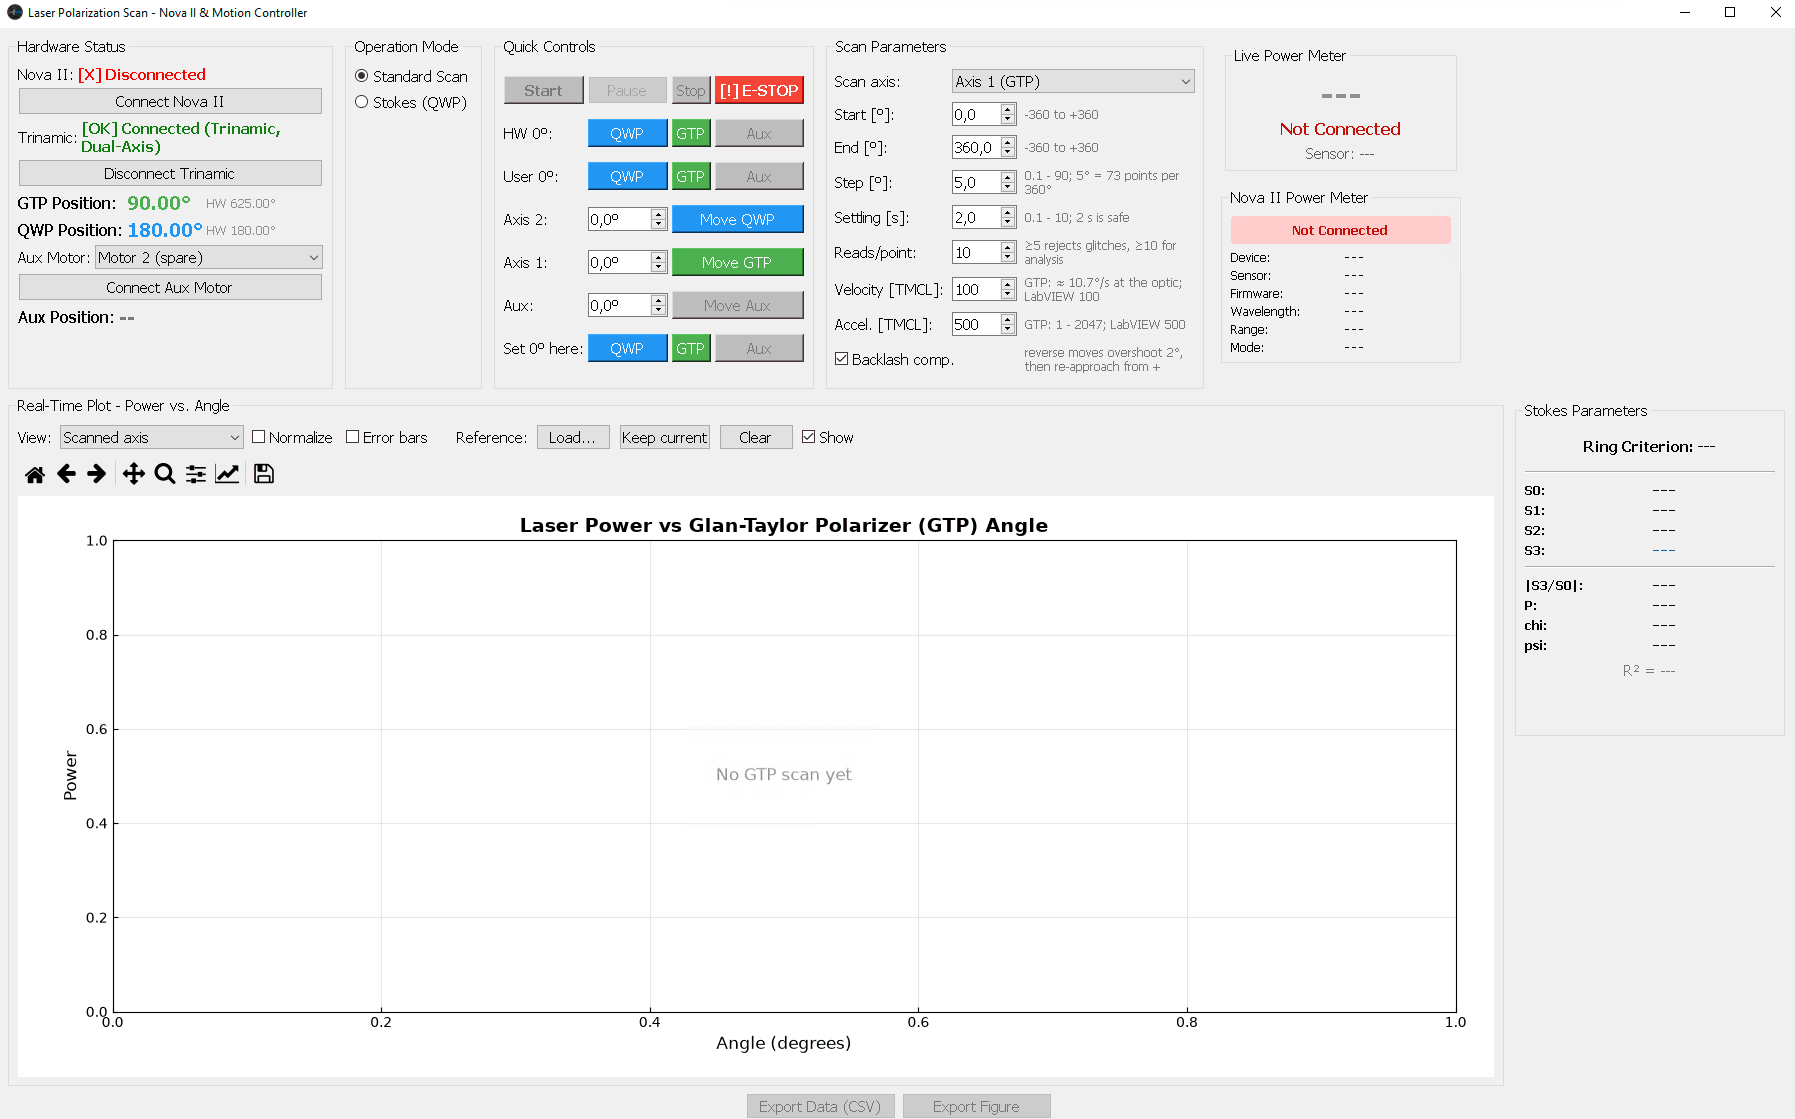Click GTP button in User 0° row
Screen dimensions: 1795x1119
click(x=691, y=176)
